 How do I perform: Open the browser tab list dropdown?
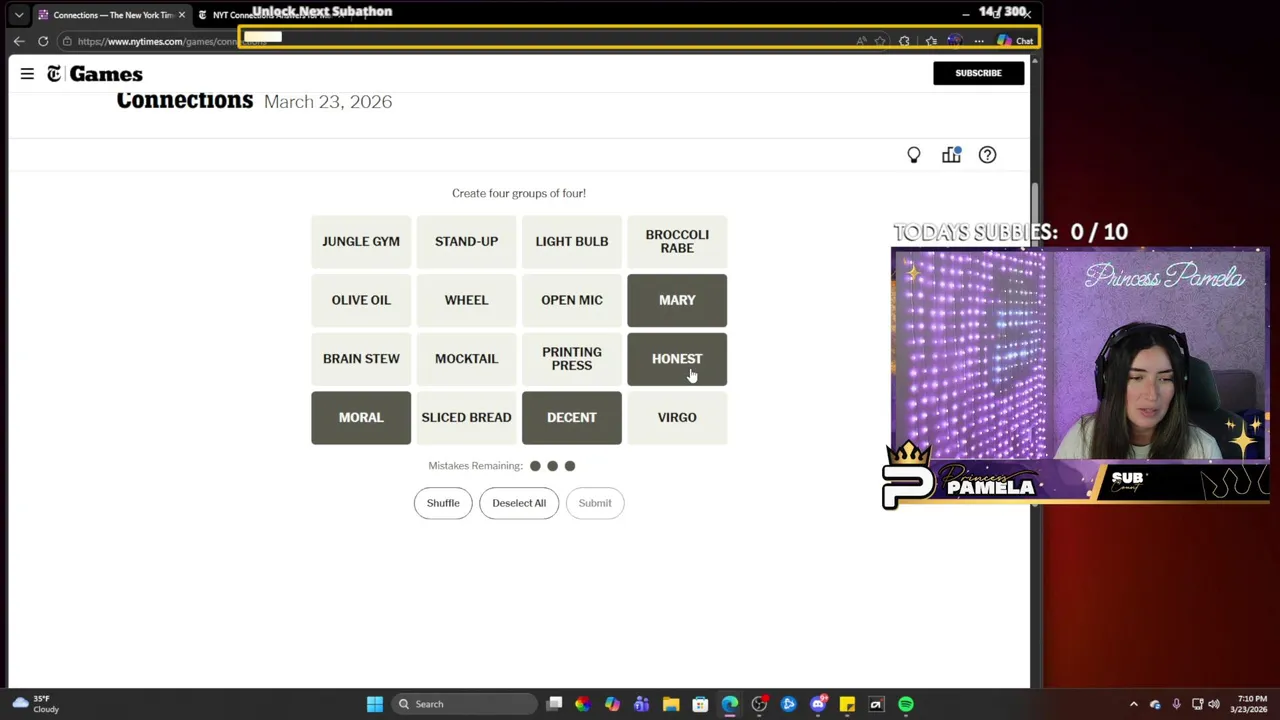pyautogui.click(x=18, y=15)
